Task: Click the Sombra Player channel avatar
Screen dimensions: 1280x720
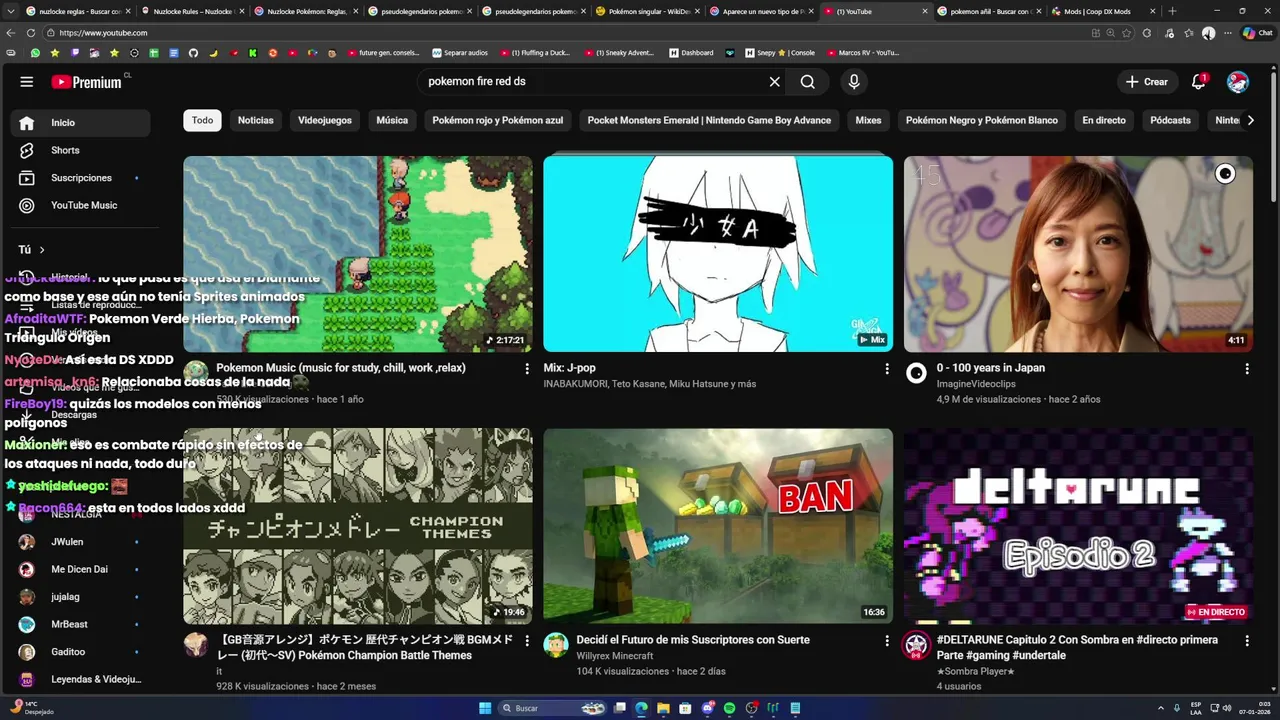Action: (916, 645)
